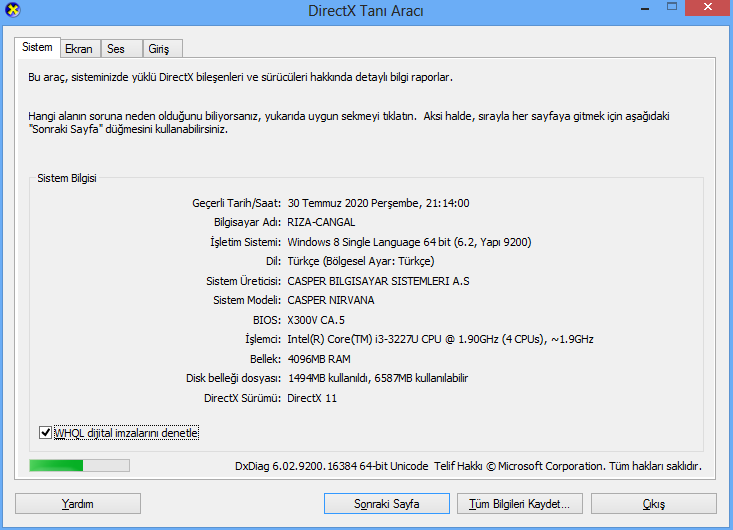Click Tüm Bilgileri Kaydet button
The height and width of the screenshot is (530, 733).
pos(519,504)
